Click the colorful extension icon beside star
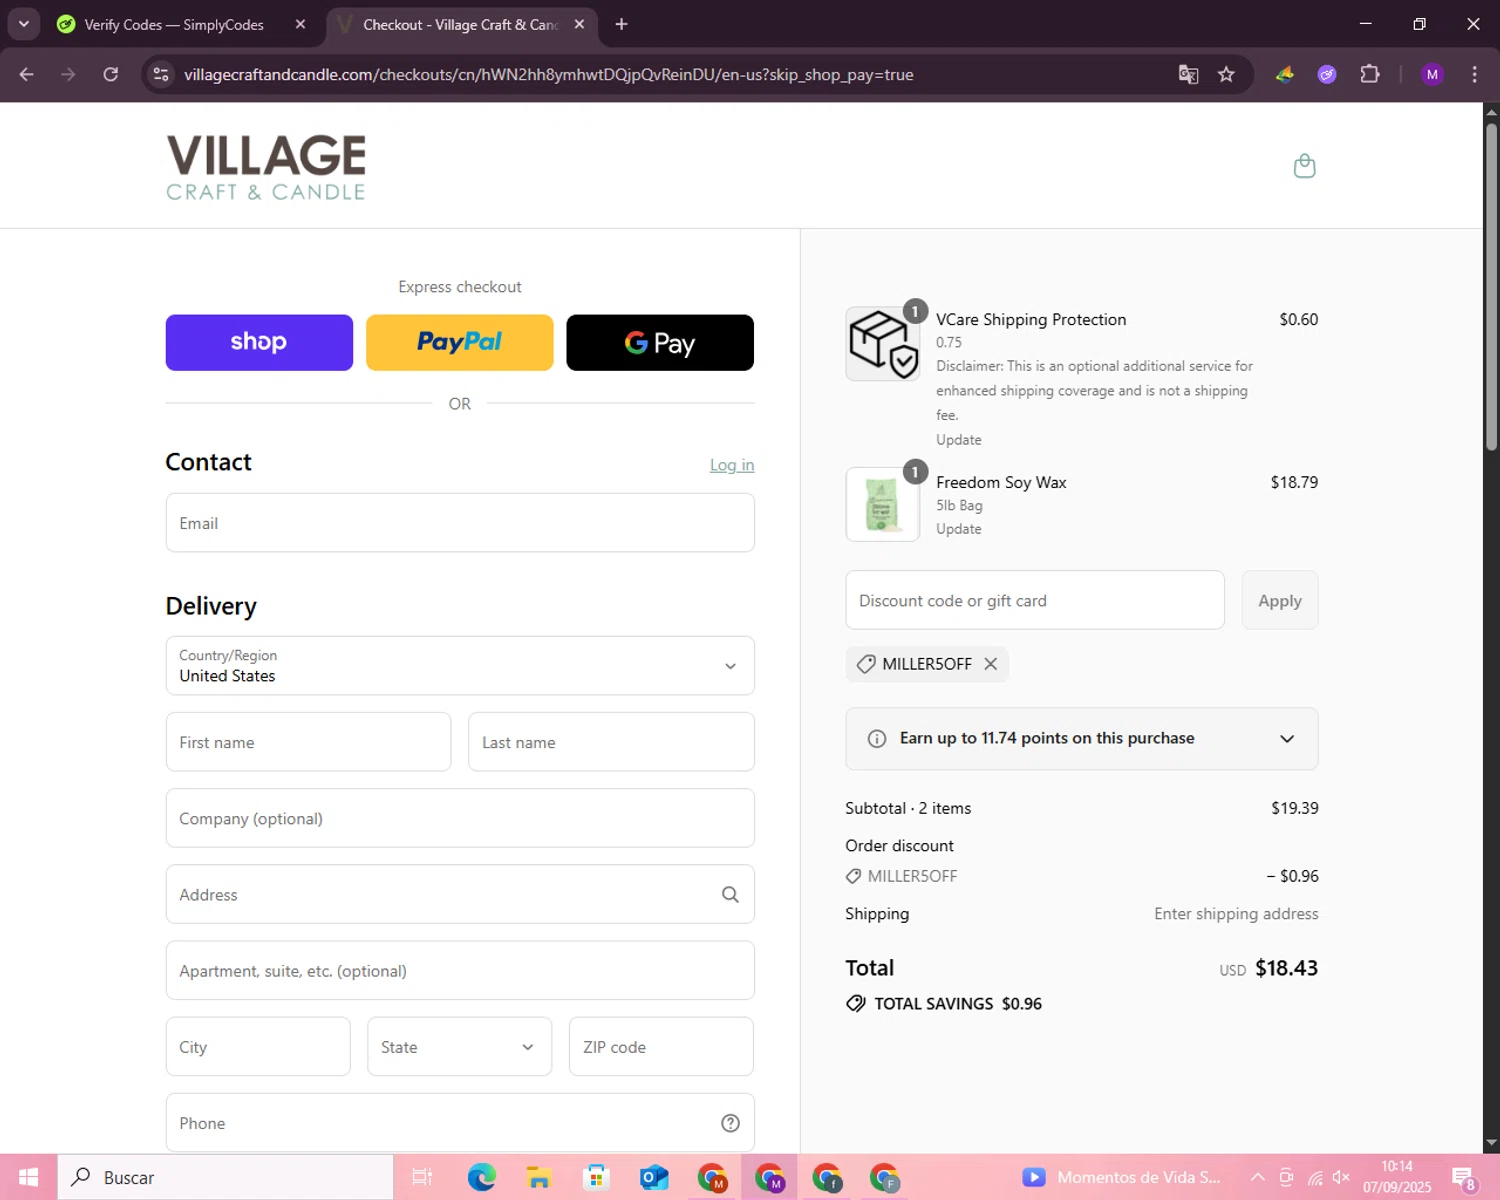 click(x=1285, y=74)
